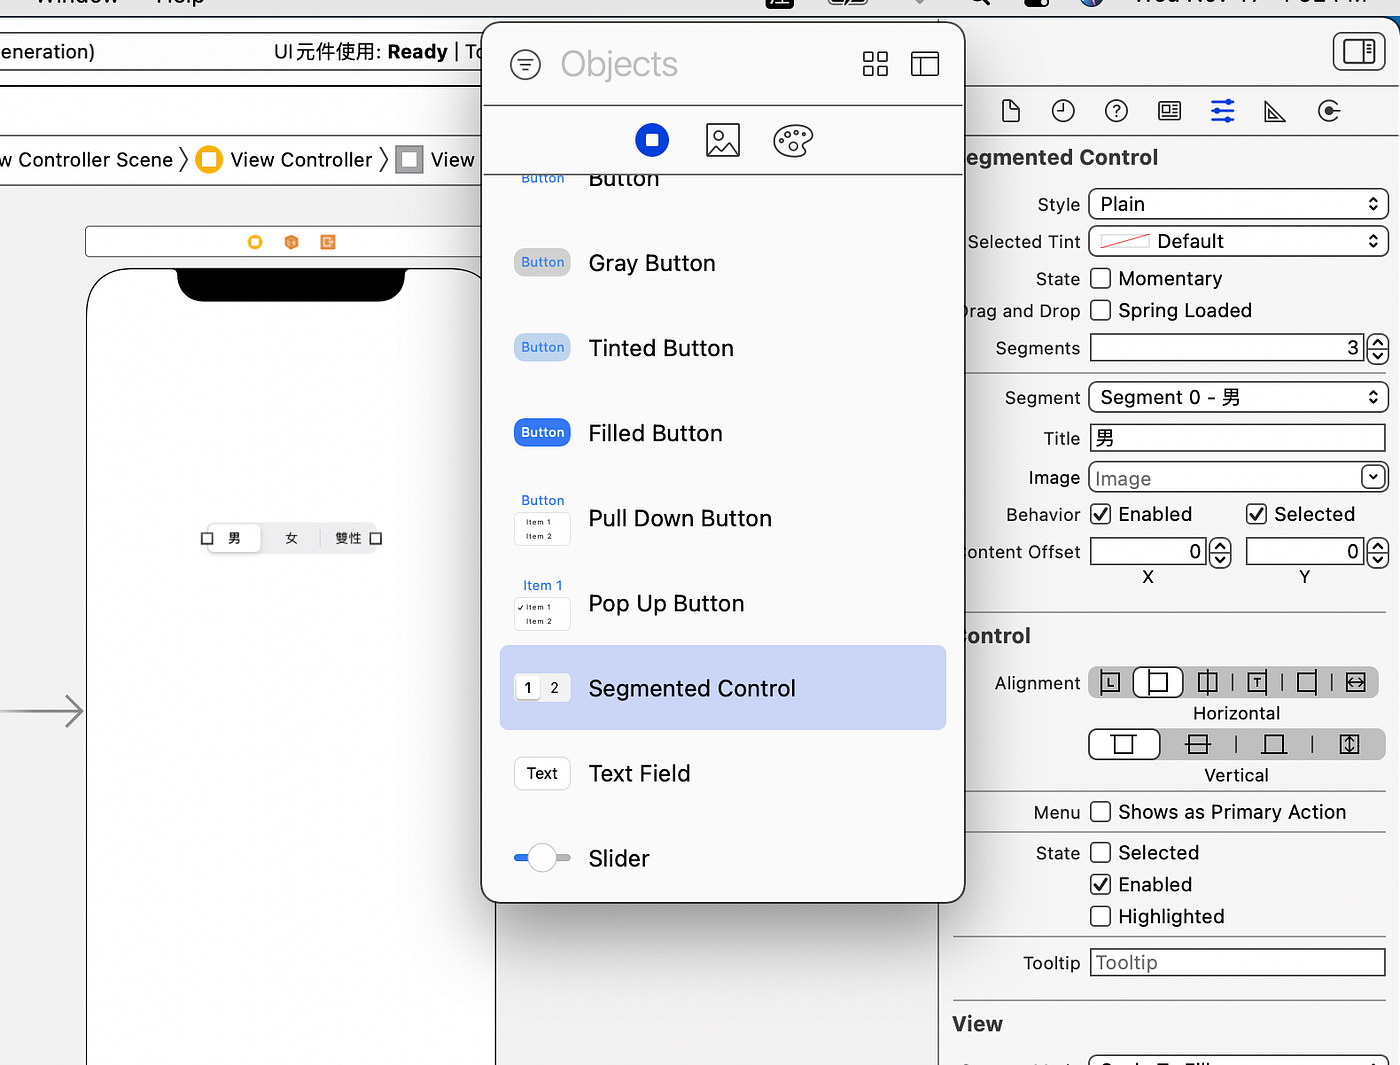1400x1065 pixels.
Task: Select Text Field in the Objects library
Action: (639, 773)
